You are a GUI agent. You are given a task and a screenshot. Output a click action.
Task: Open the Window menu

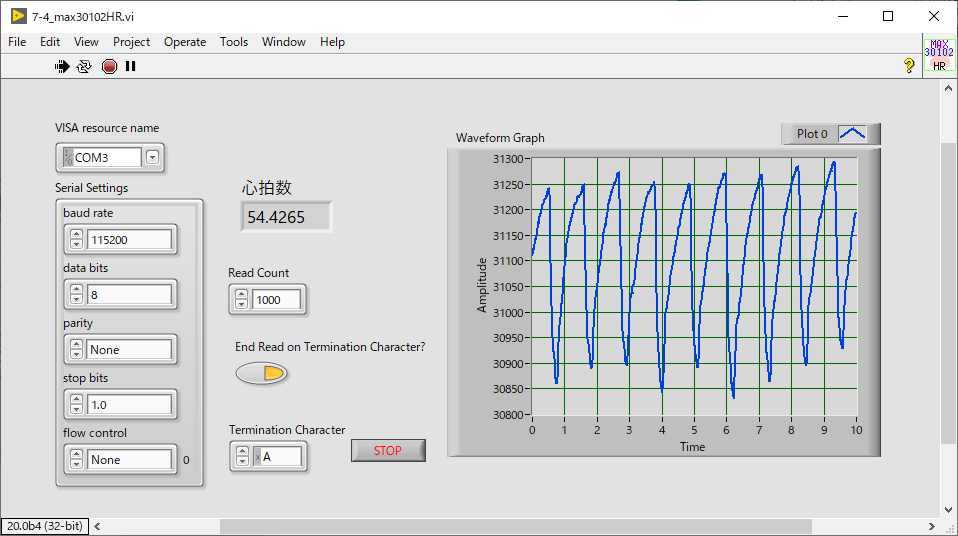pyautogui.click(x=283, y=42)
